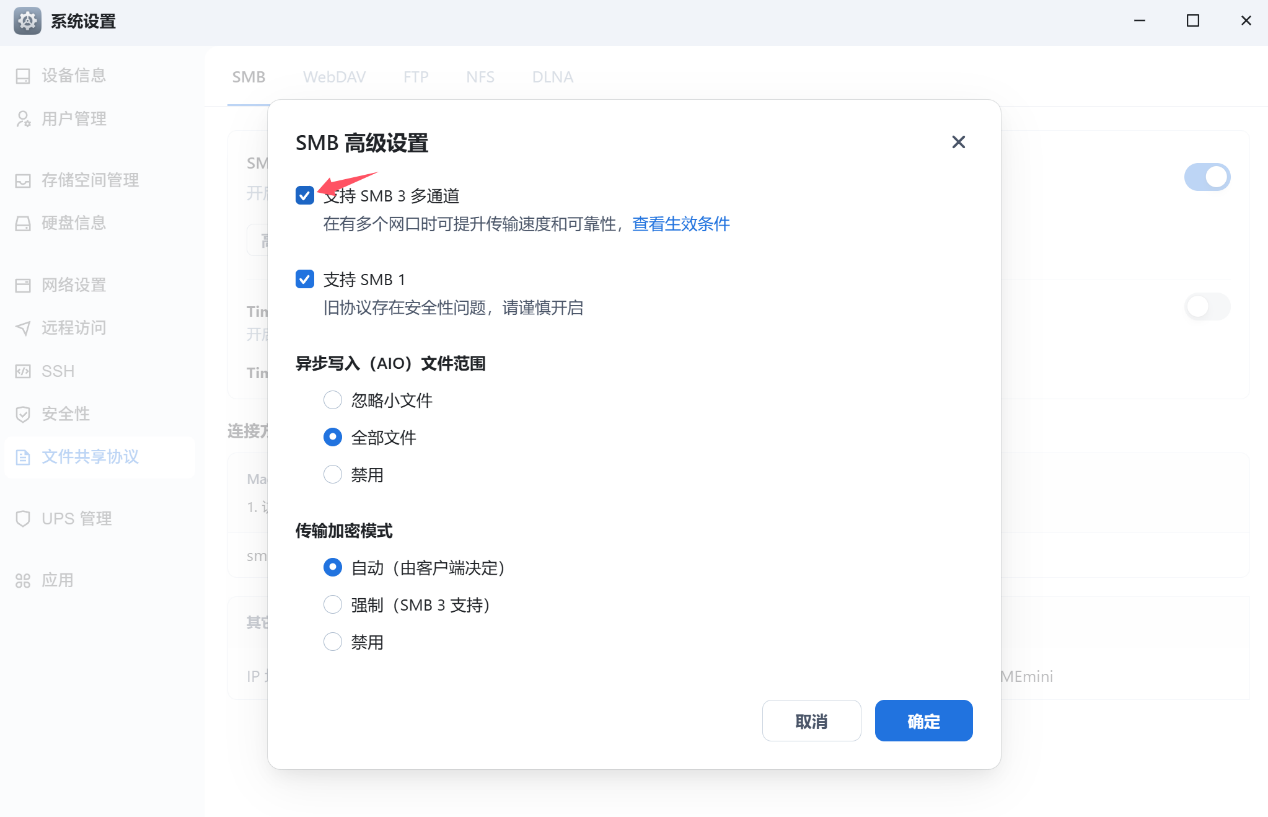The height and width of the screenshot is (817, 1268).
Task: Open SSH settings icon in sidebar
Action: click(23, 371)
